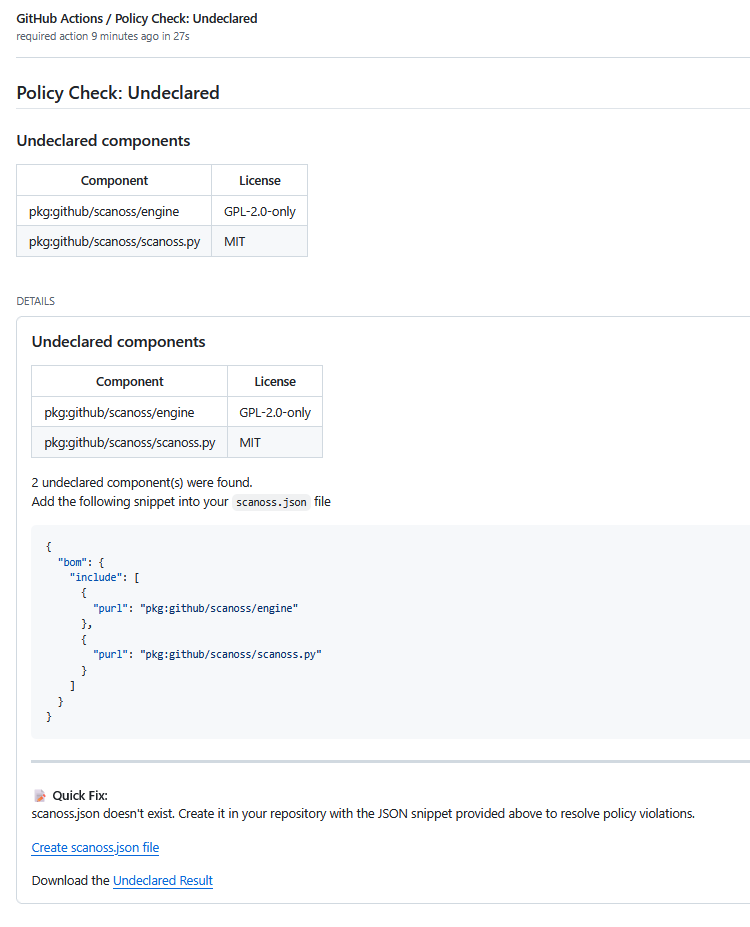The image size is (750, 927).
Task: Click the purl line for scanoss/engine in code
Action: [196, 608]
